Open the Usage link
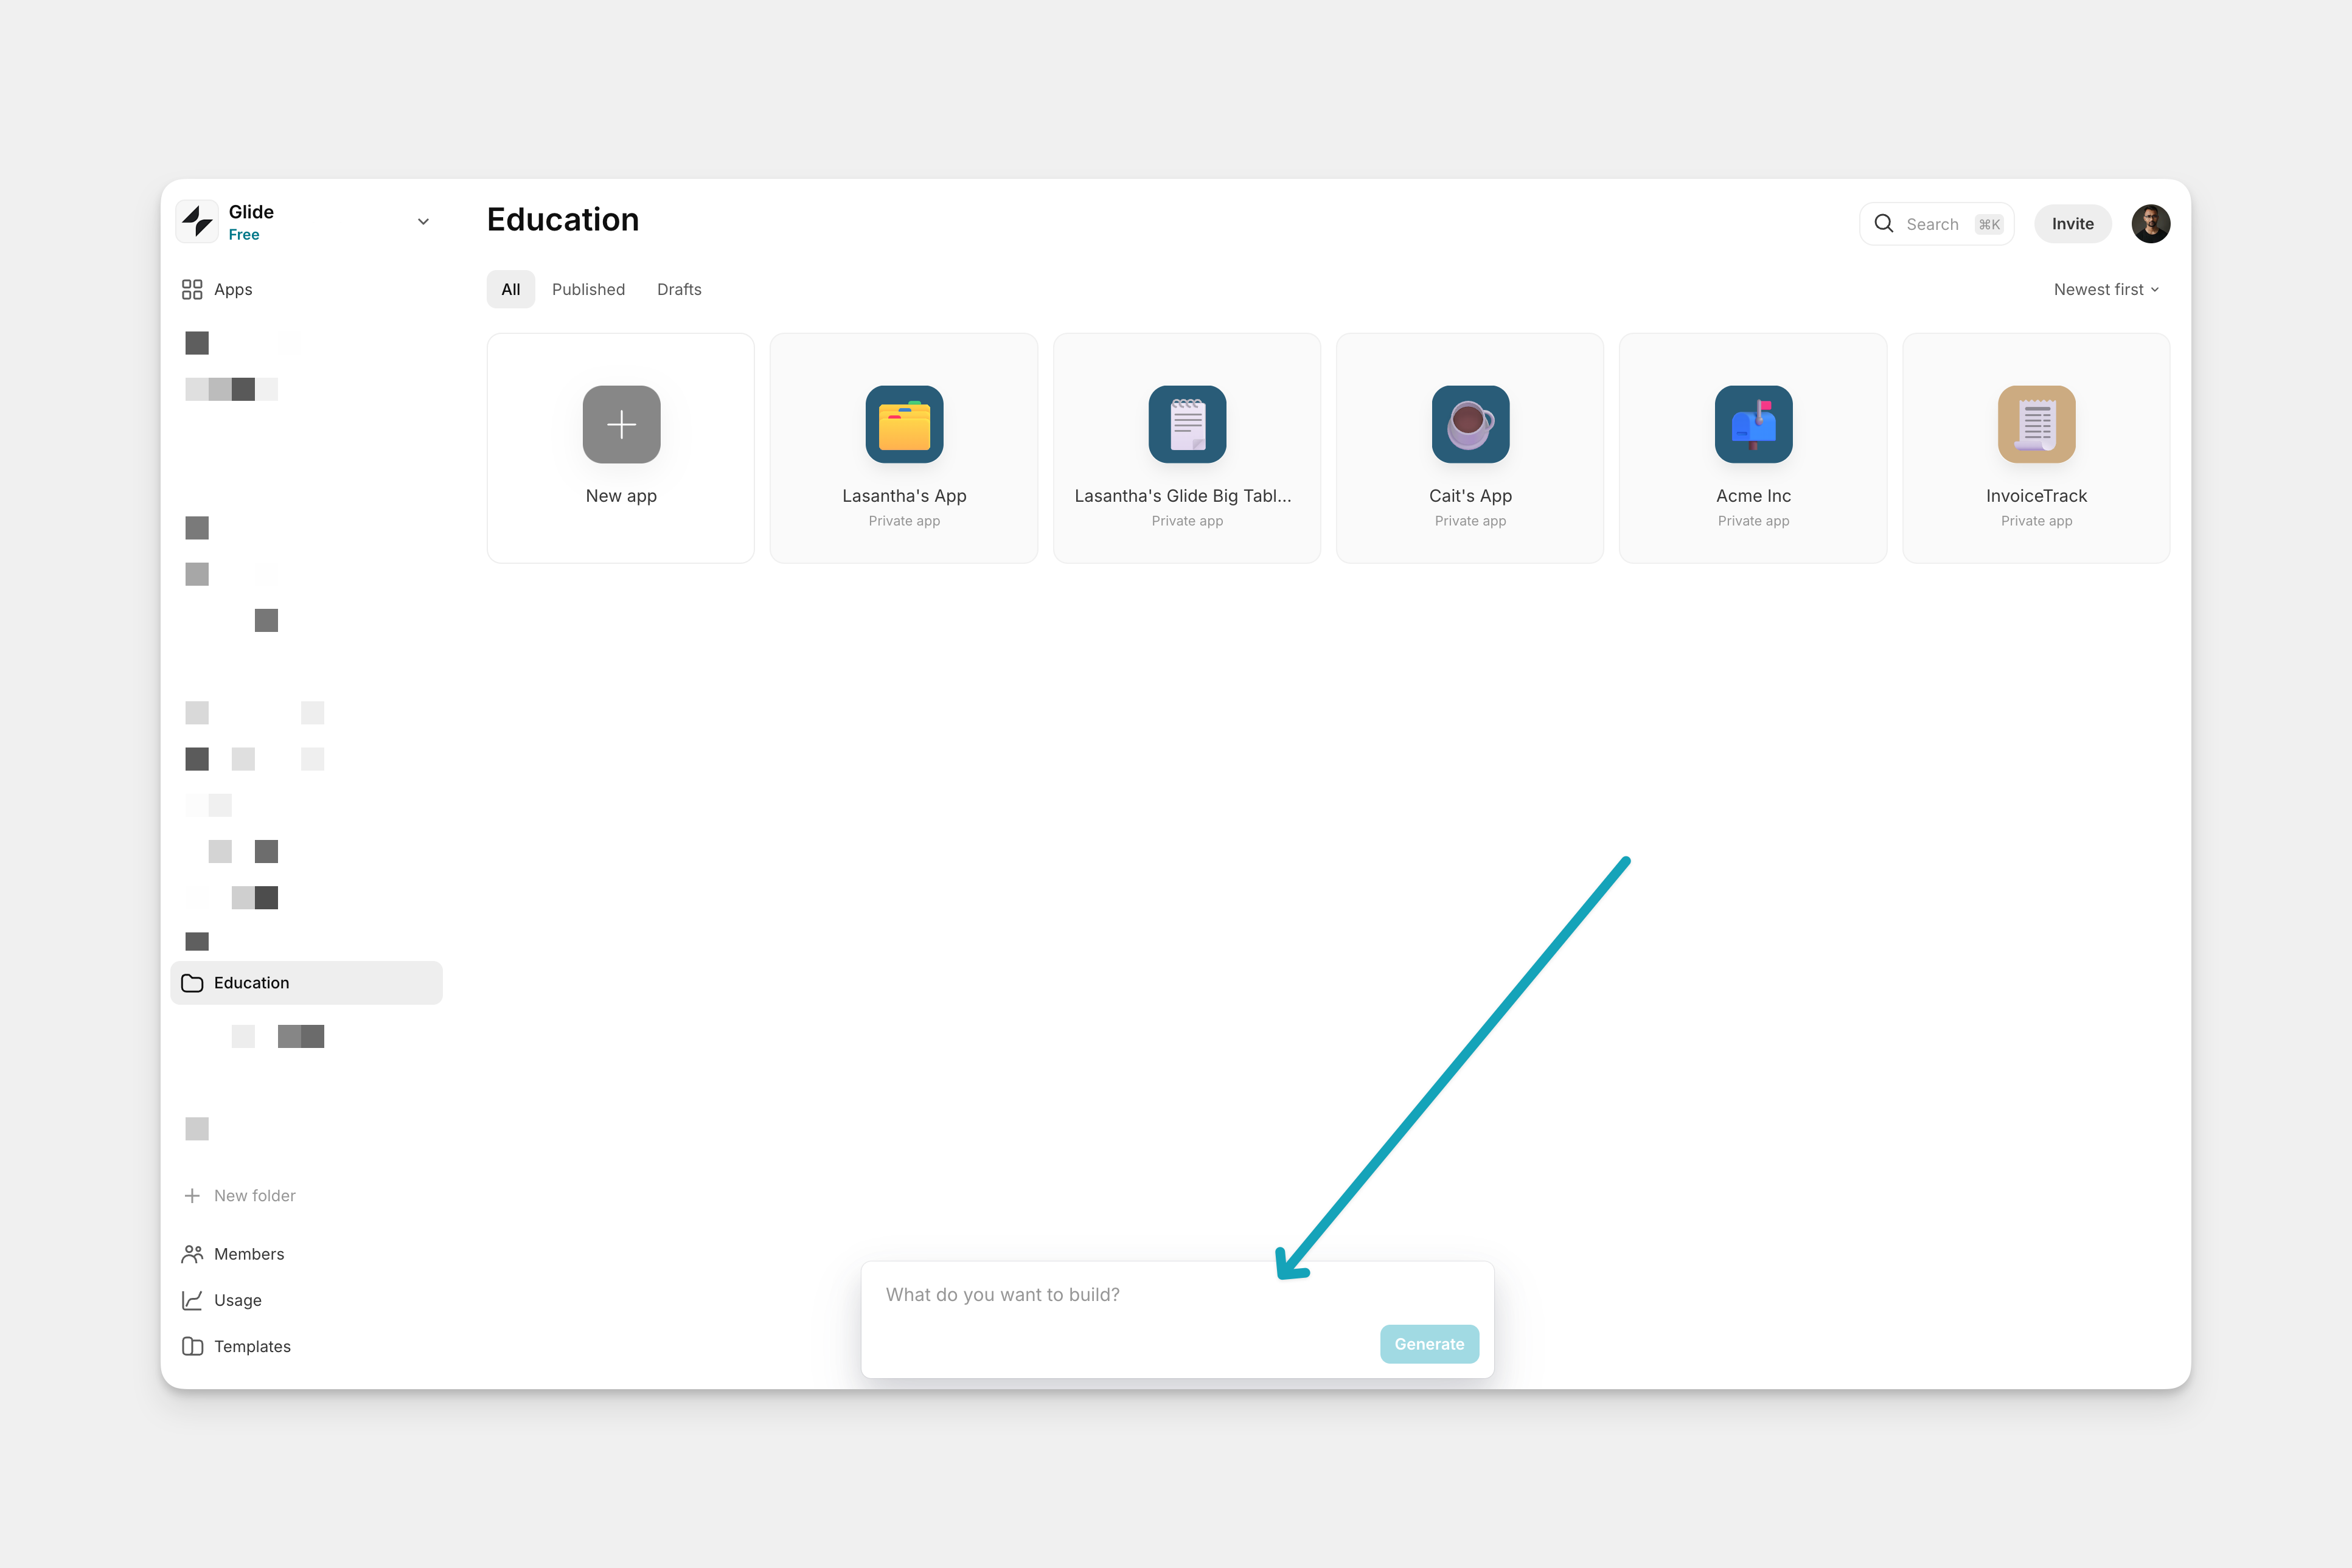 [x=238, y=1300]
